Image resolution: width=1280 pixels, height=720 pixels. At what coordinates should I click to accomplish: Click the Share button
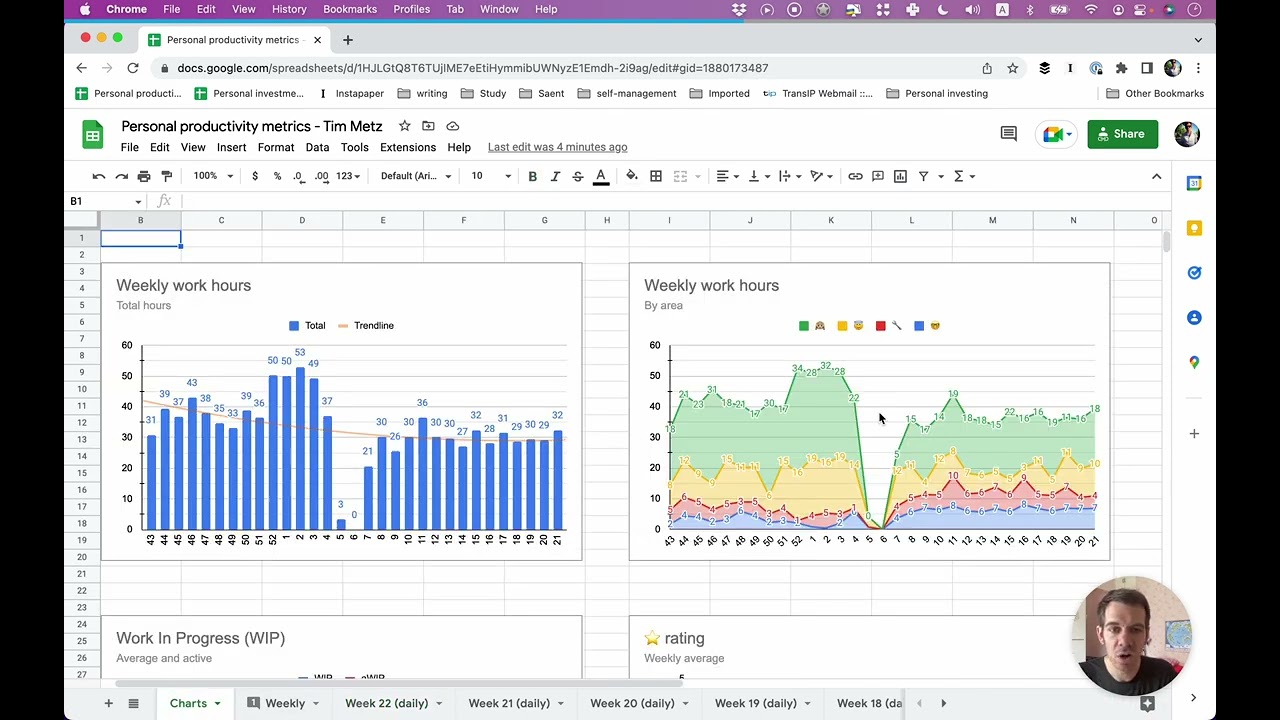tap(1122, 134)
